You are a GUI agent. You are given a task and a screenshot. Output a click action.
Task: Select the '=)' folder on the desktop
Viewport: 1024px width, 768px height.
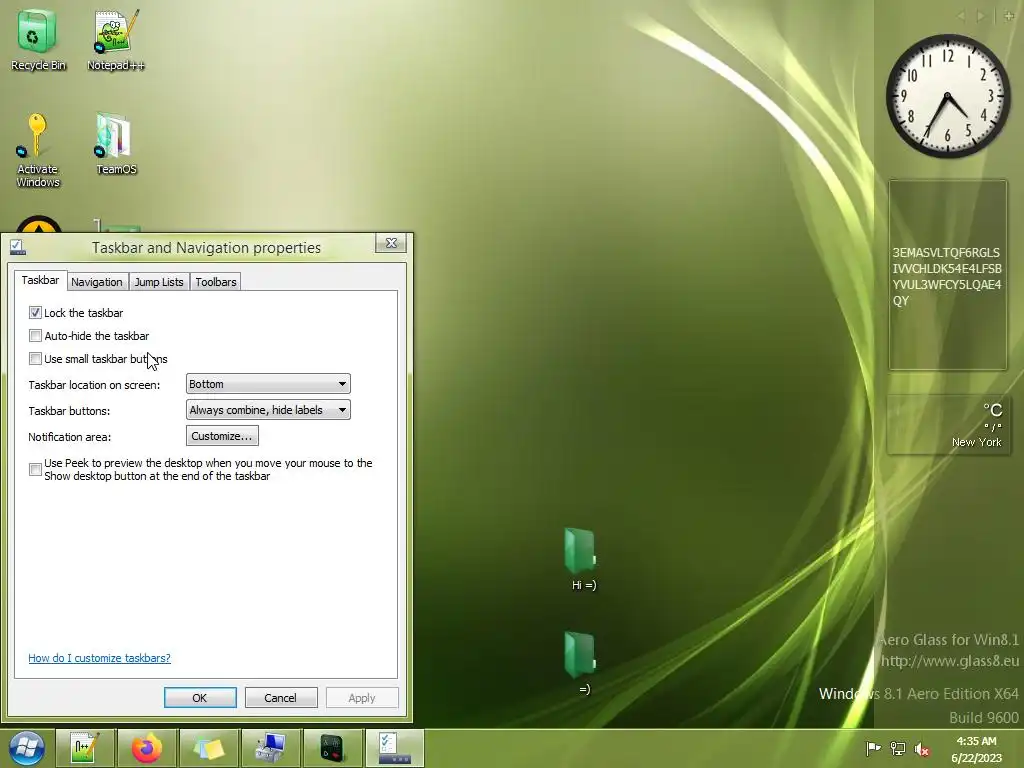click(x=583, y=663)
